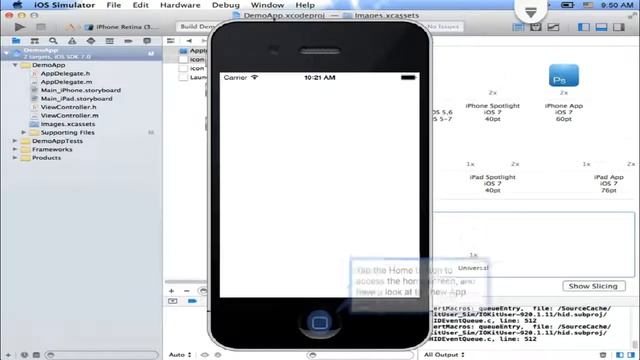The height and width of the screenshot is (360, 640).
Task: Click the simulator Home button
Action: [x=320, y=323]
